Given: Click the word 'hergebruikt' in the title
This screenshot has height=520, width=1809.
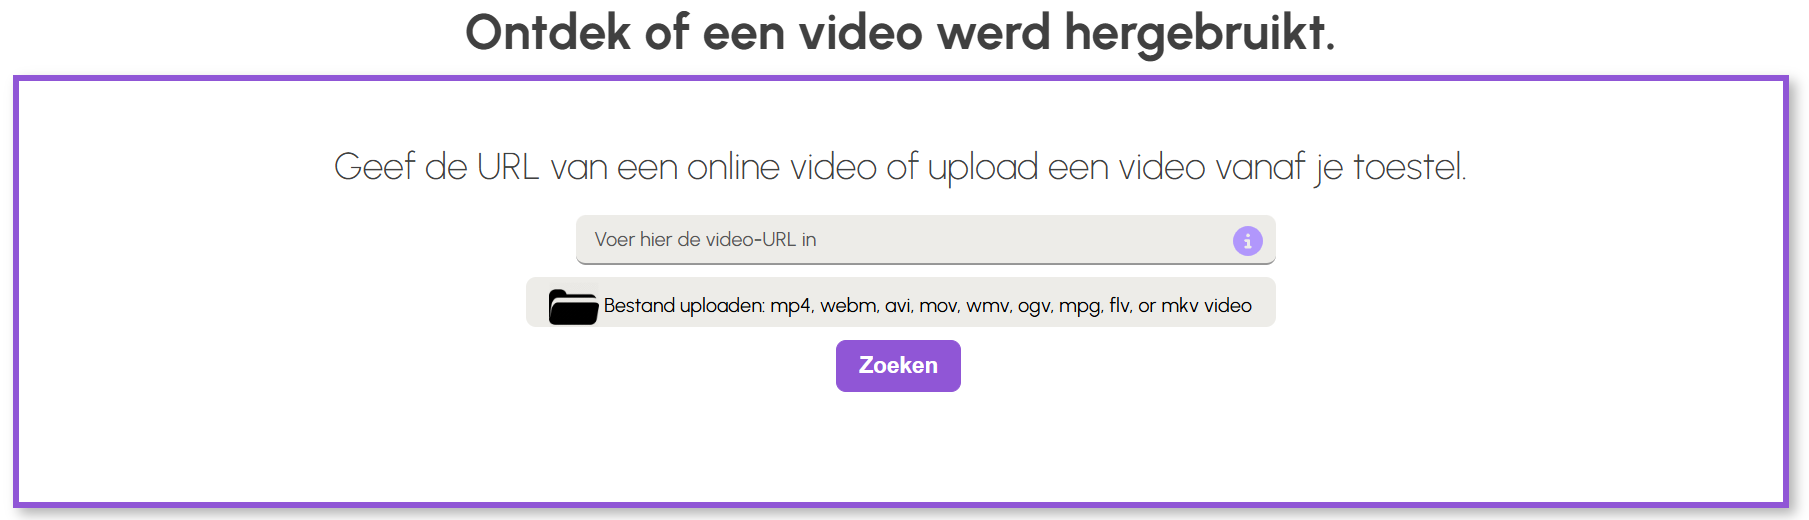Looking at the screenshot, I should point(1194,33).
